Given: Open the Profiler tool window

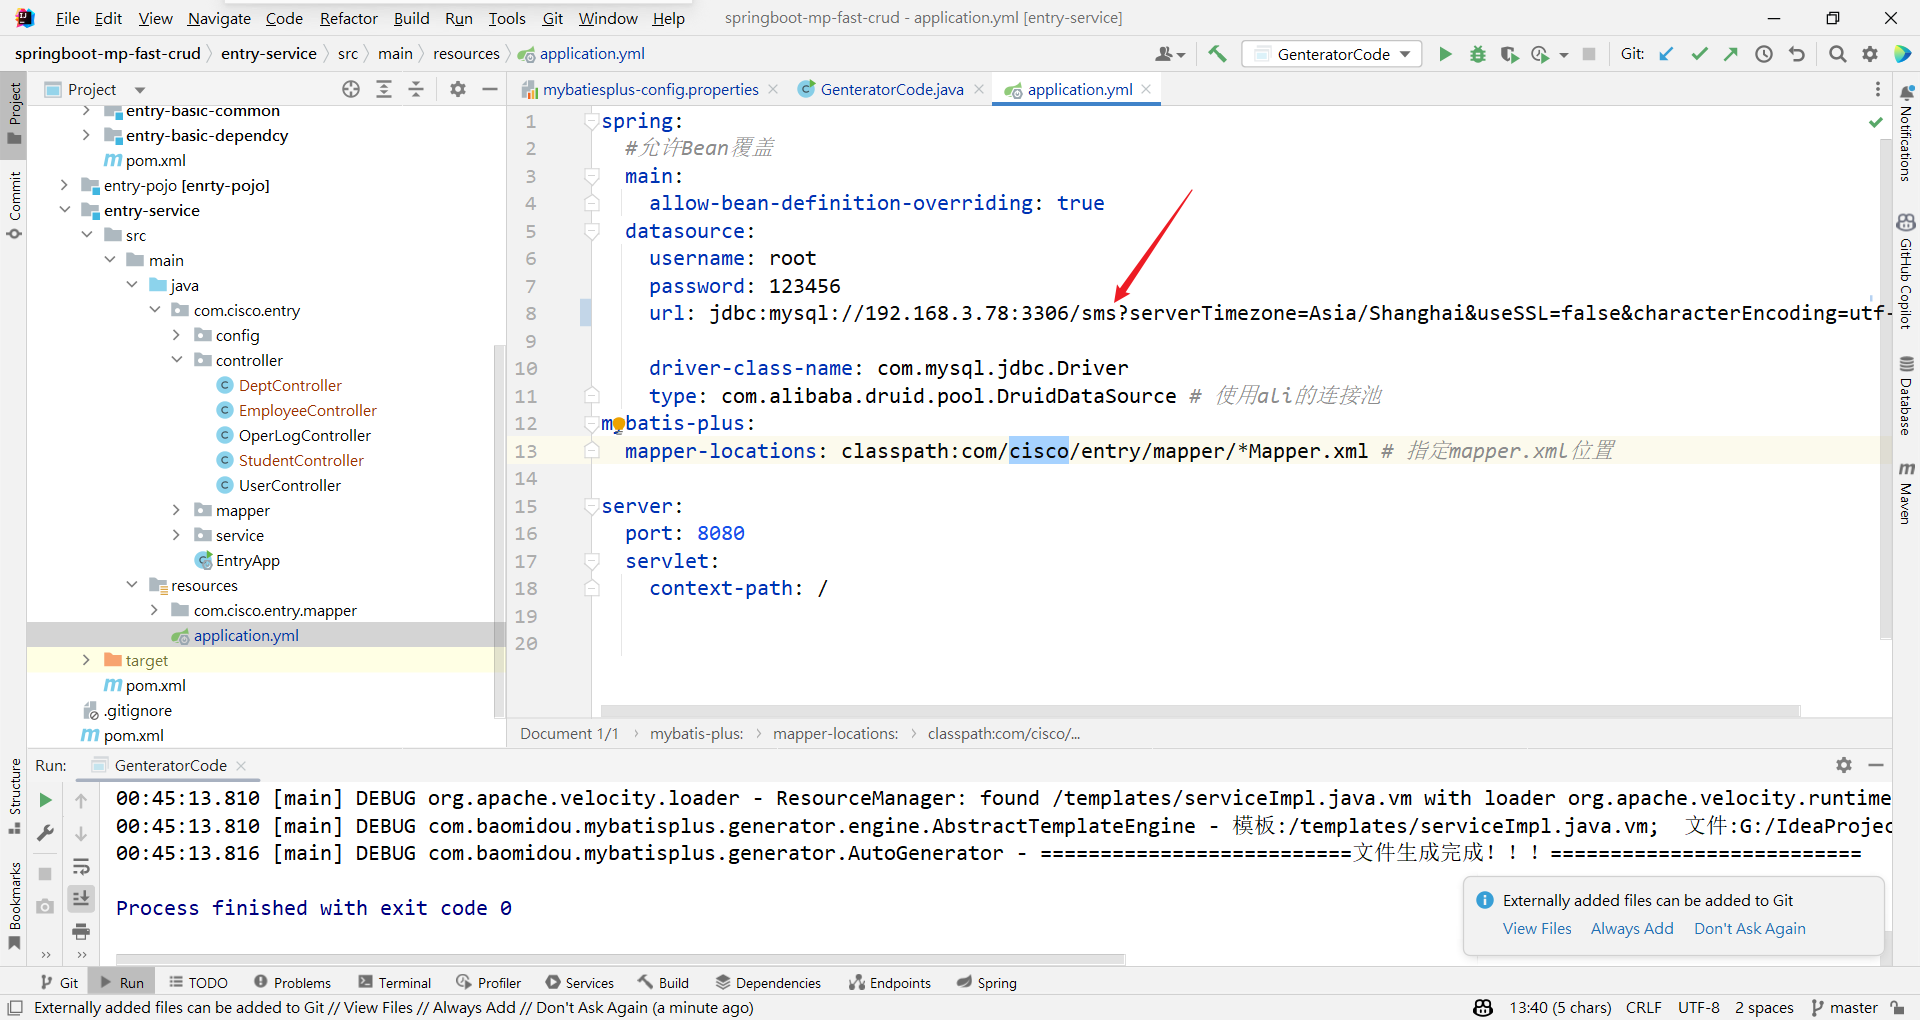Looking at the screenshot, I should click(489, 983).
